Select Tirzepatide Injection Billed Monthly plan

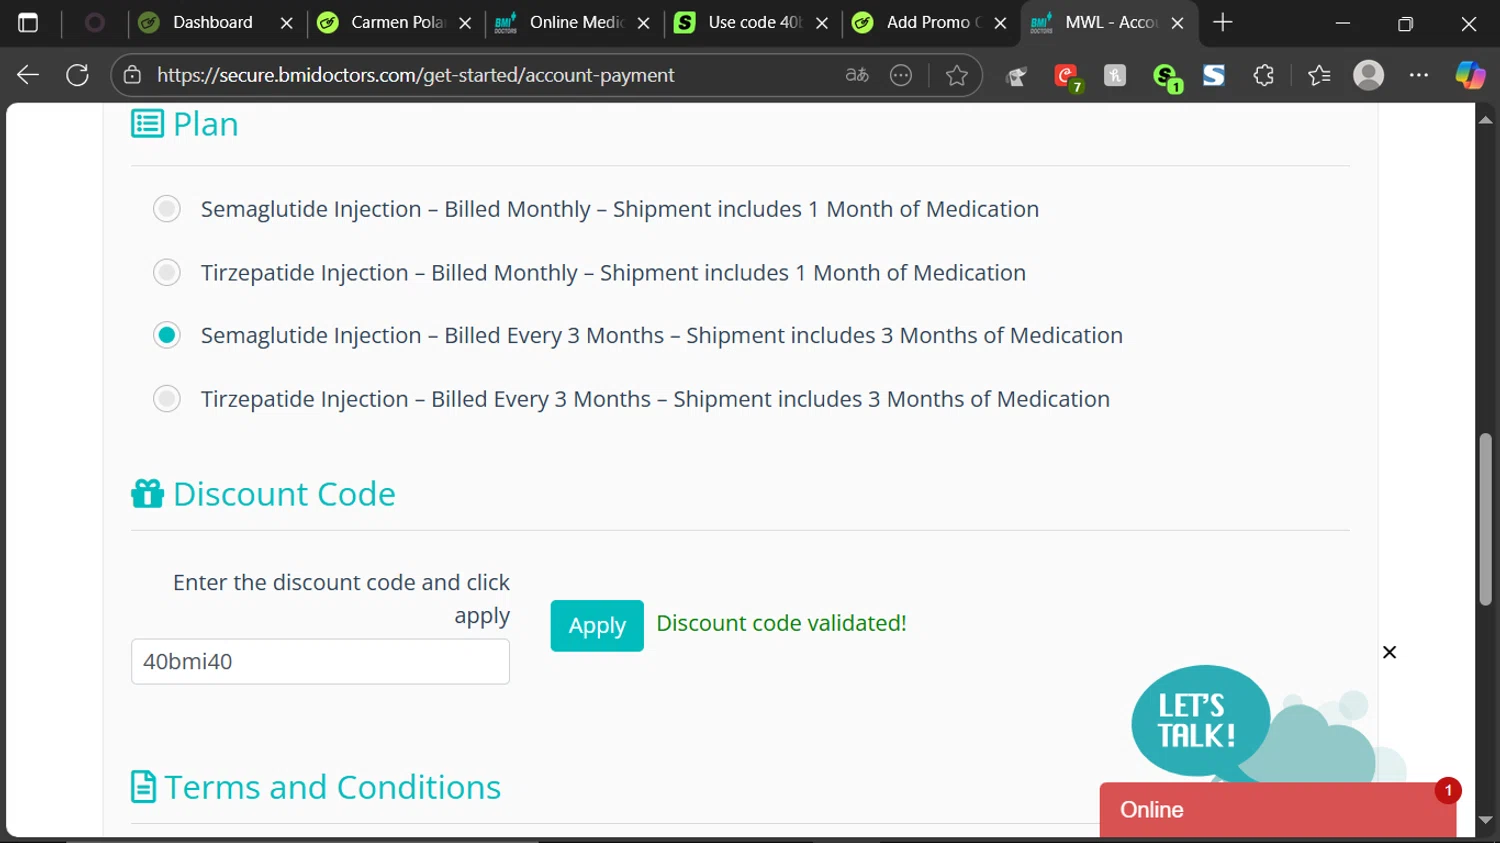click(x=167, y=272)
